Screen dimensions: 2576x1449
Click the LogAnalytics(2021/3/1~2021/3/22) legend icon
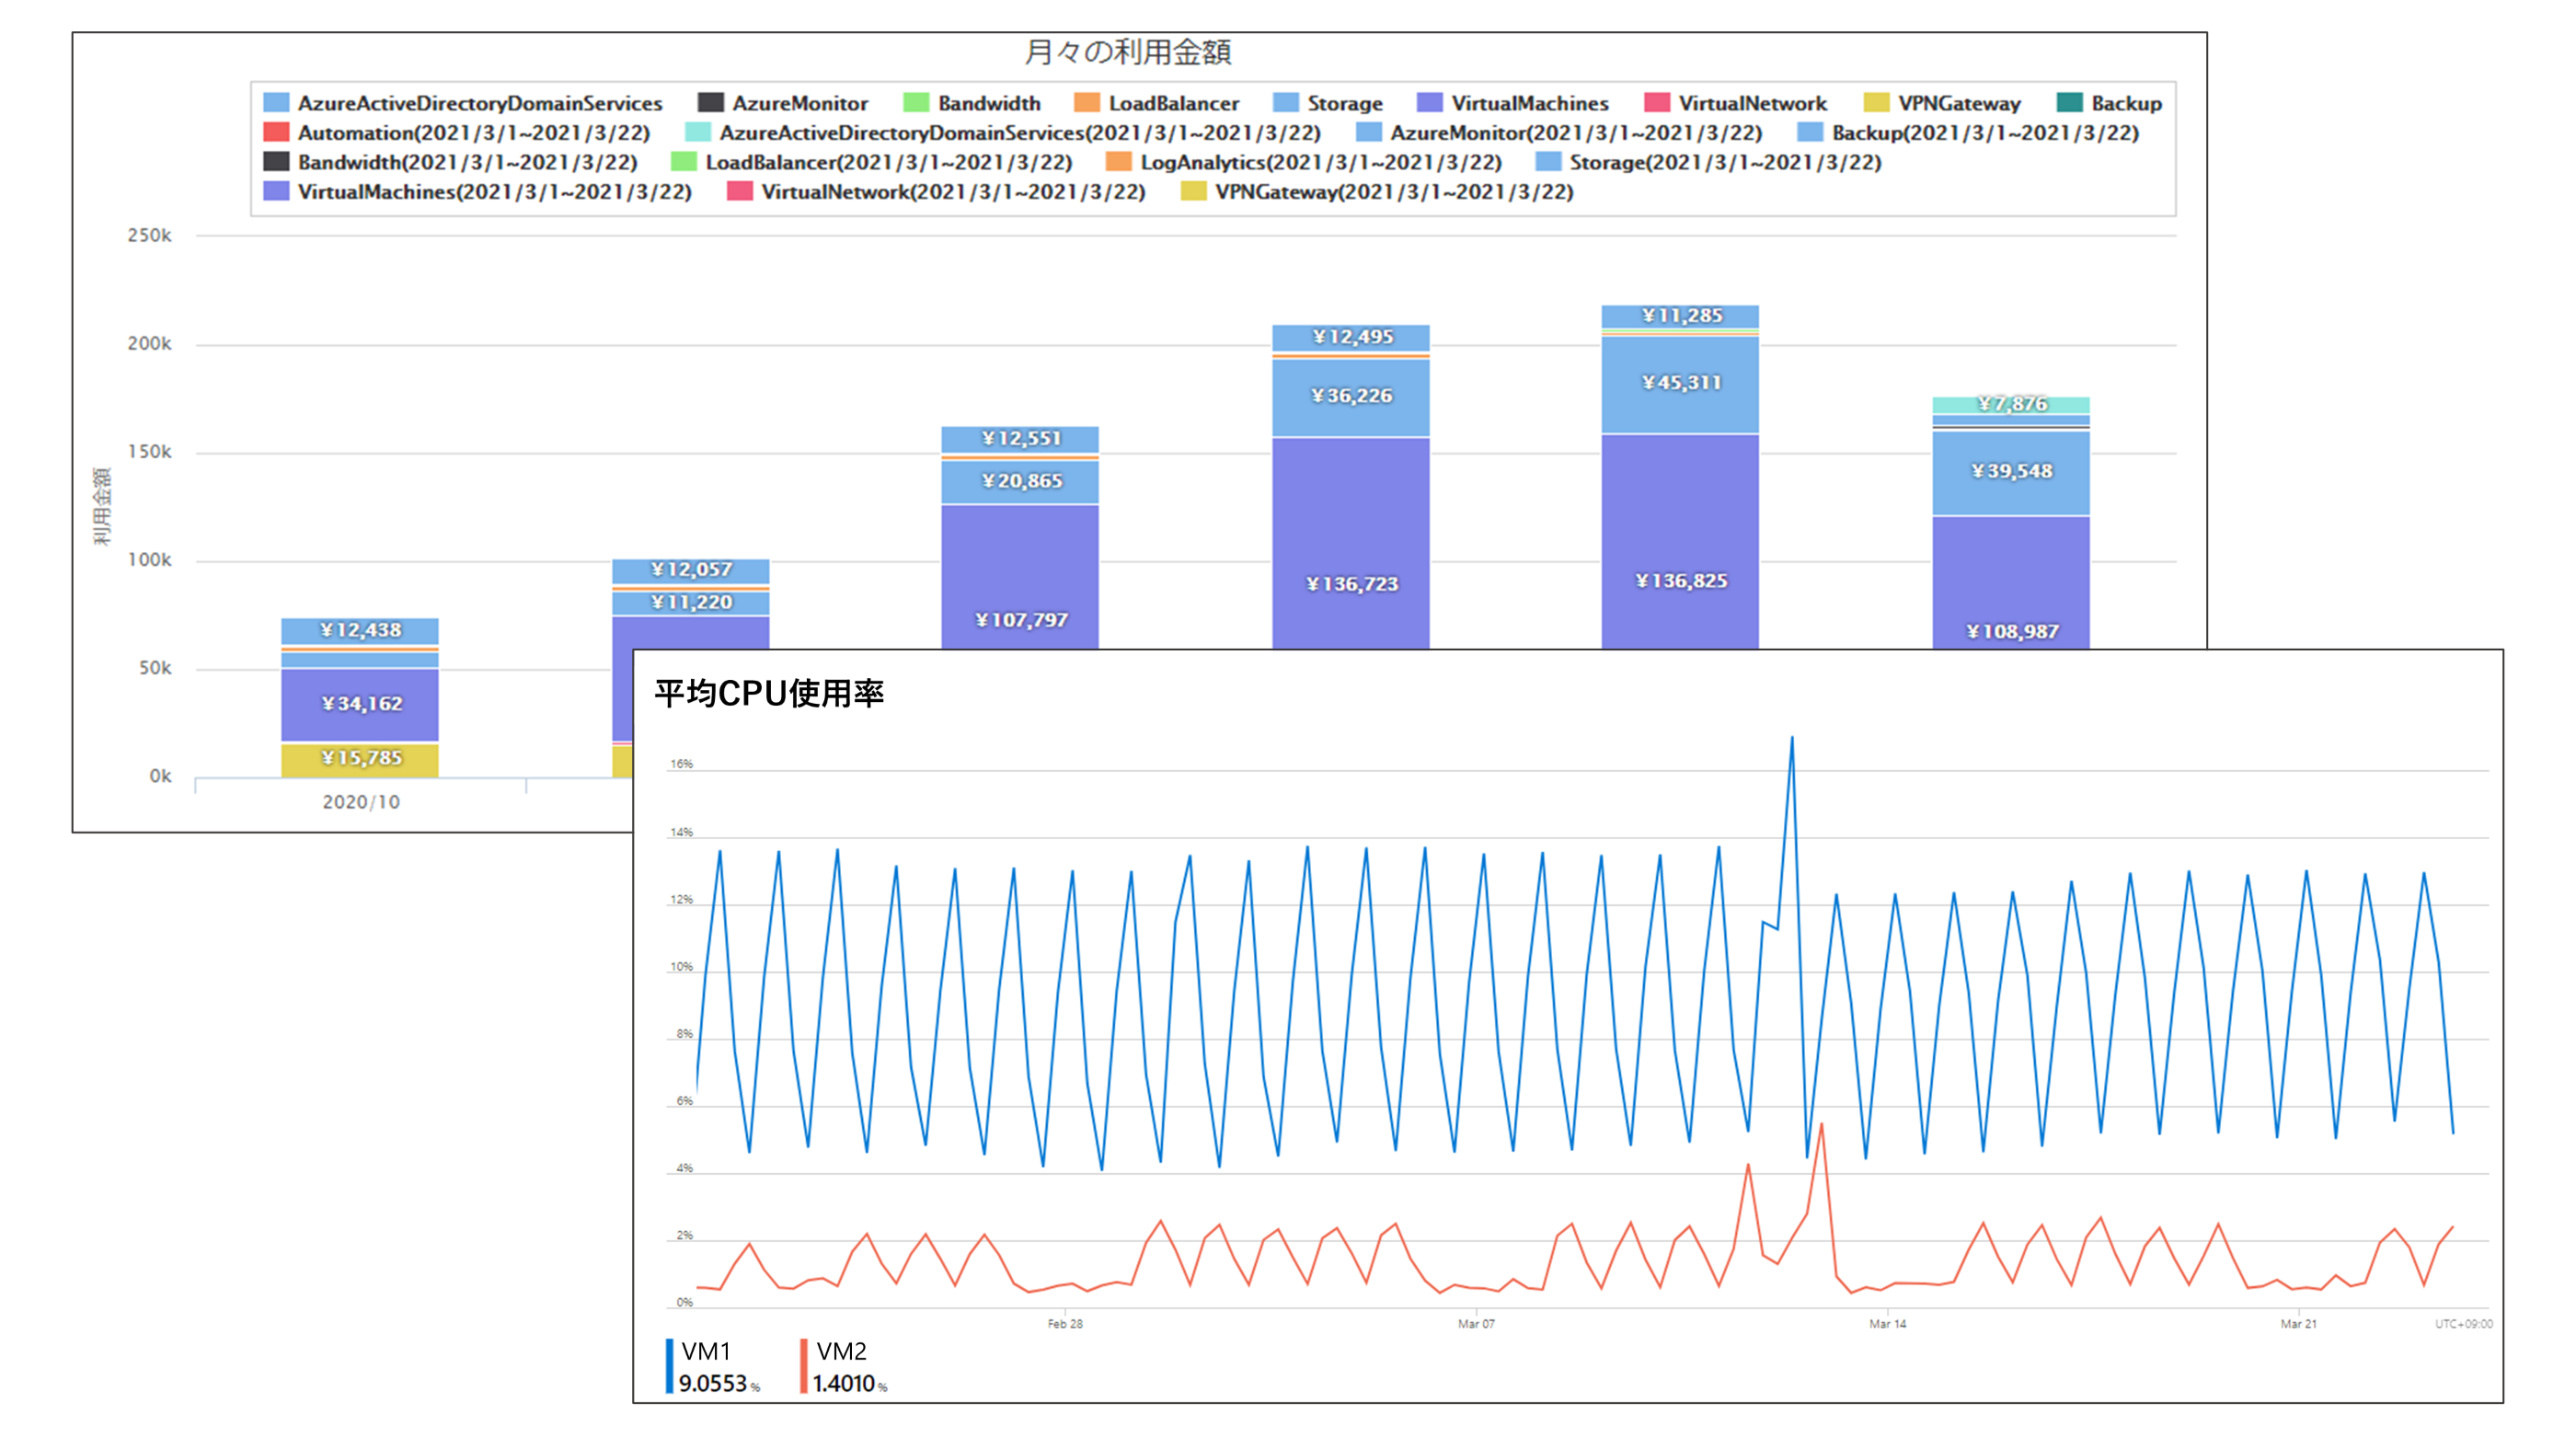tap(1118, 162)
